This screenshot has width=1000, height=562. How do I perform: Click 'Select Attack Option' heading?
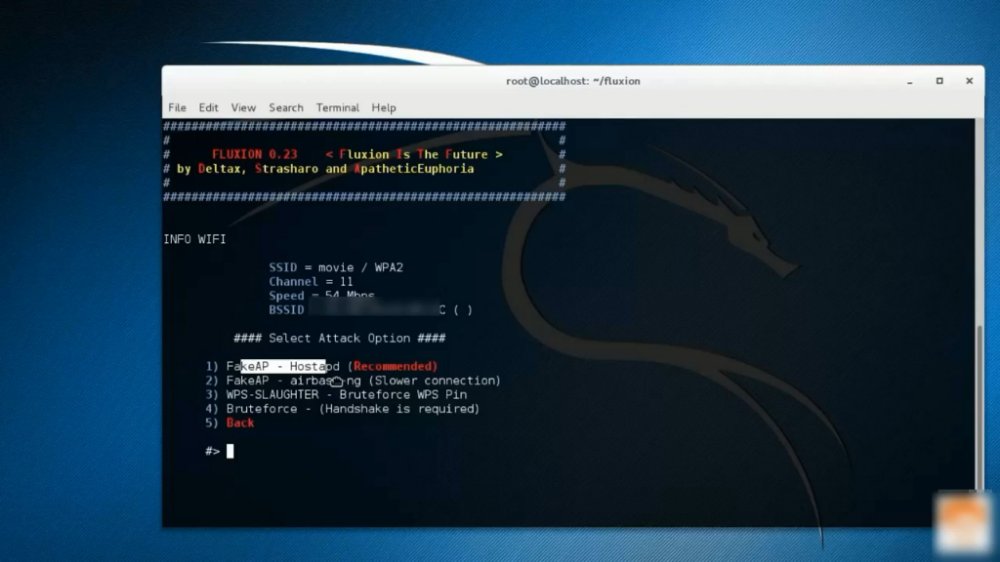pyautogui.click(x=339, y=338)
